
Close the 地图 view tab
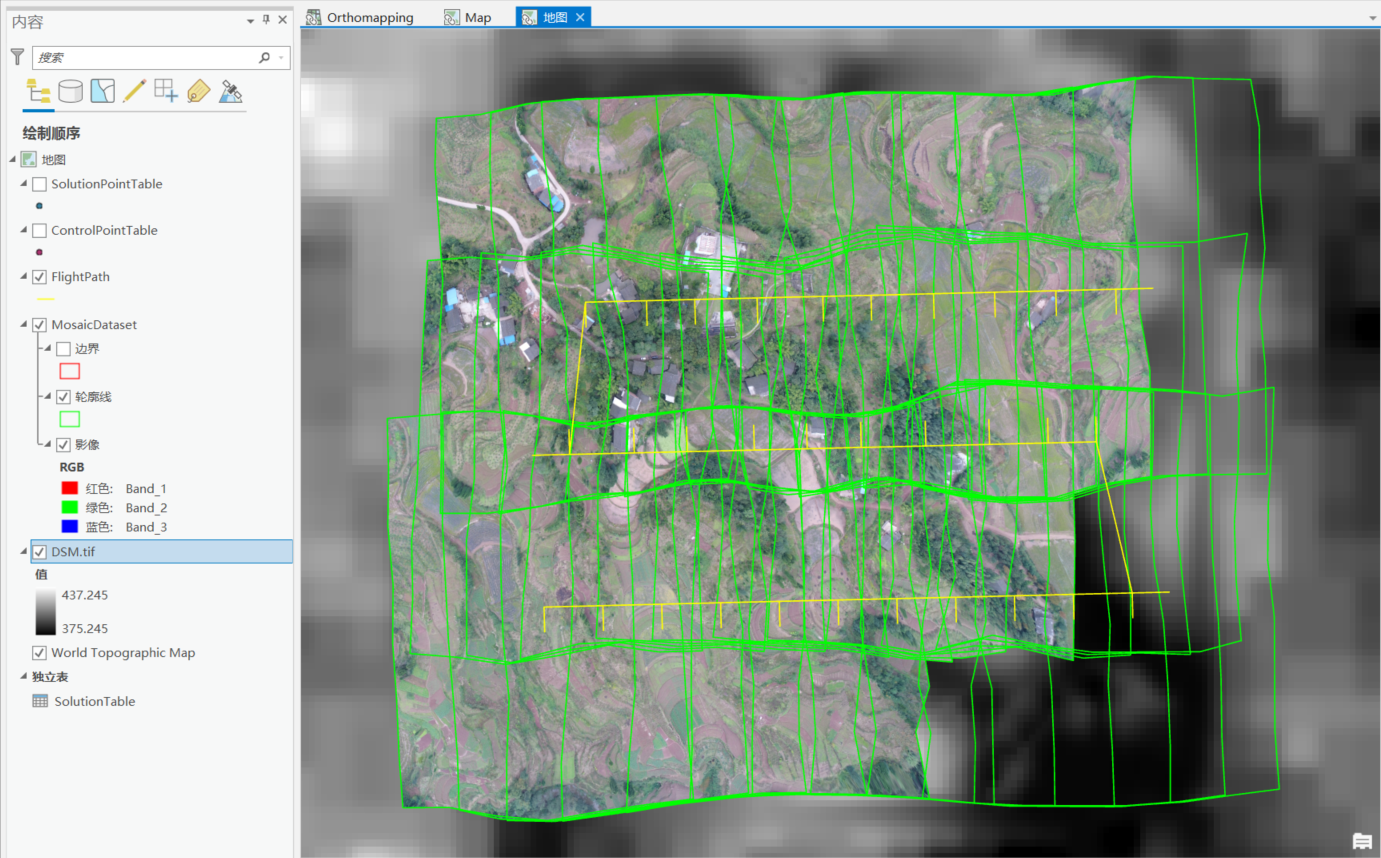click(x=580, y=17)
